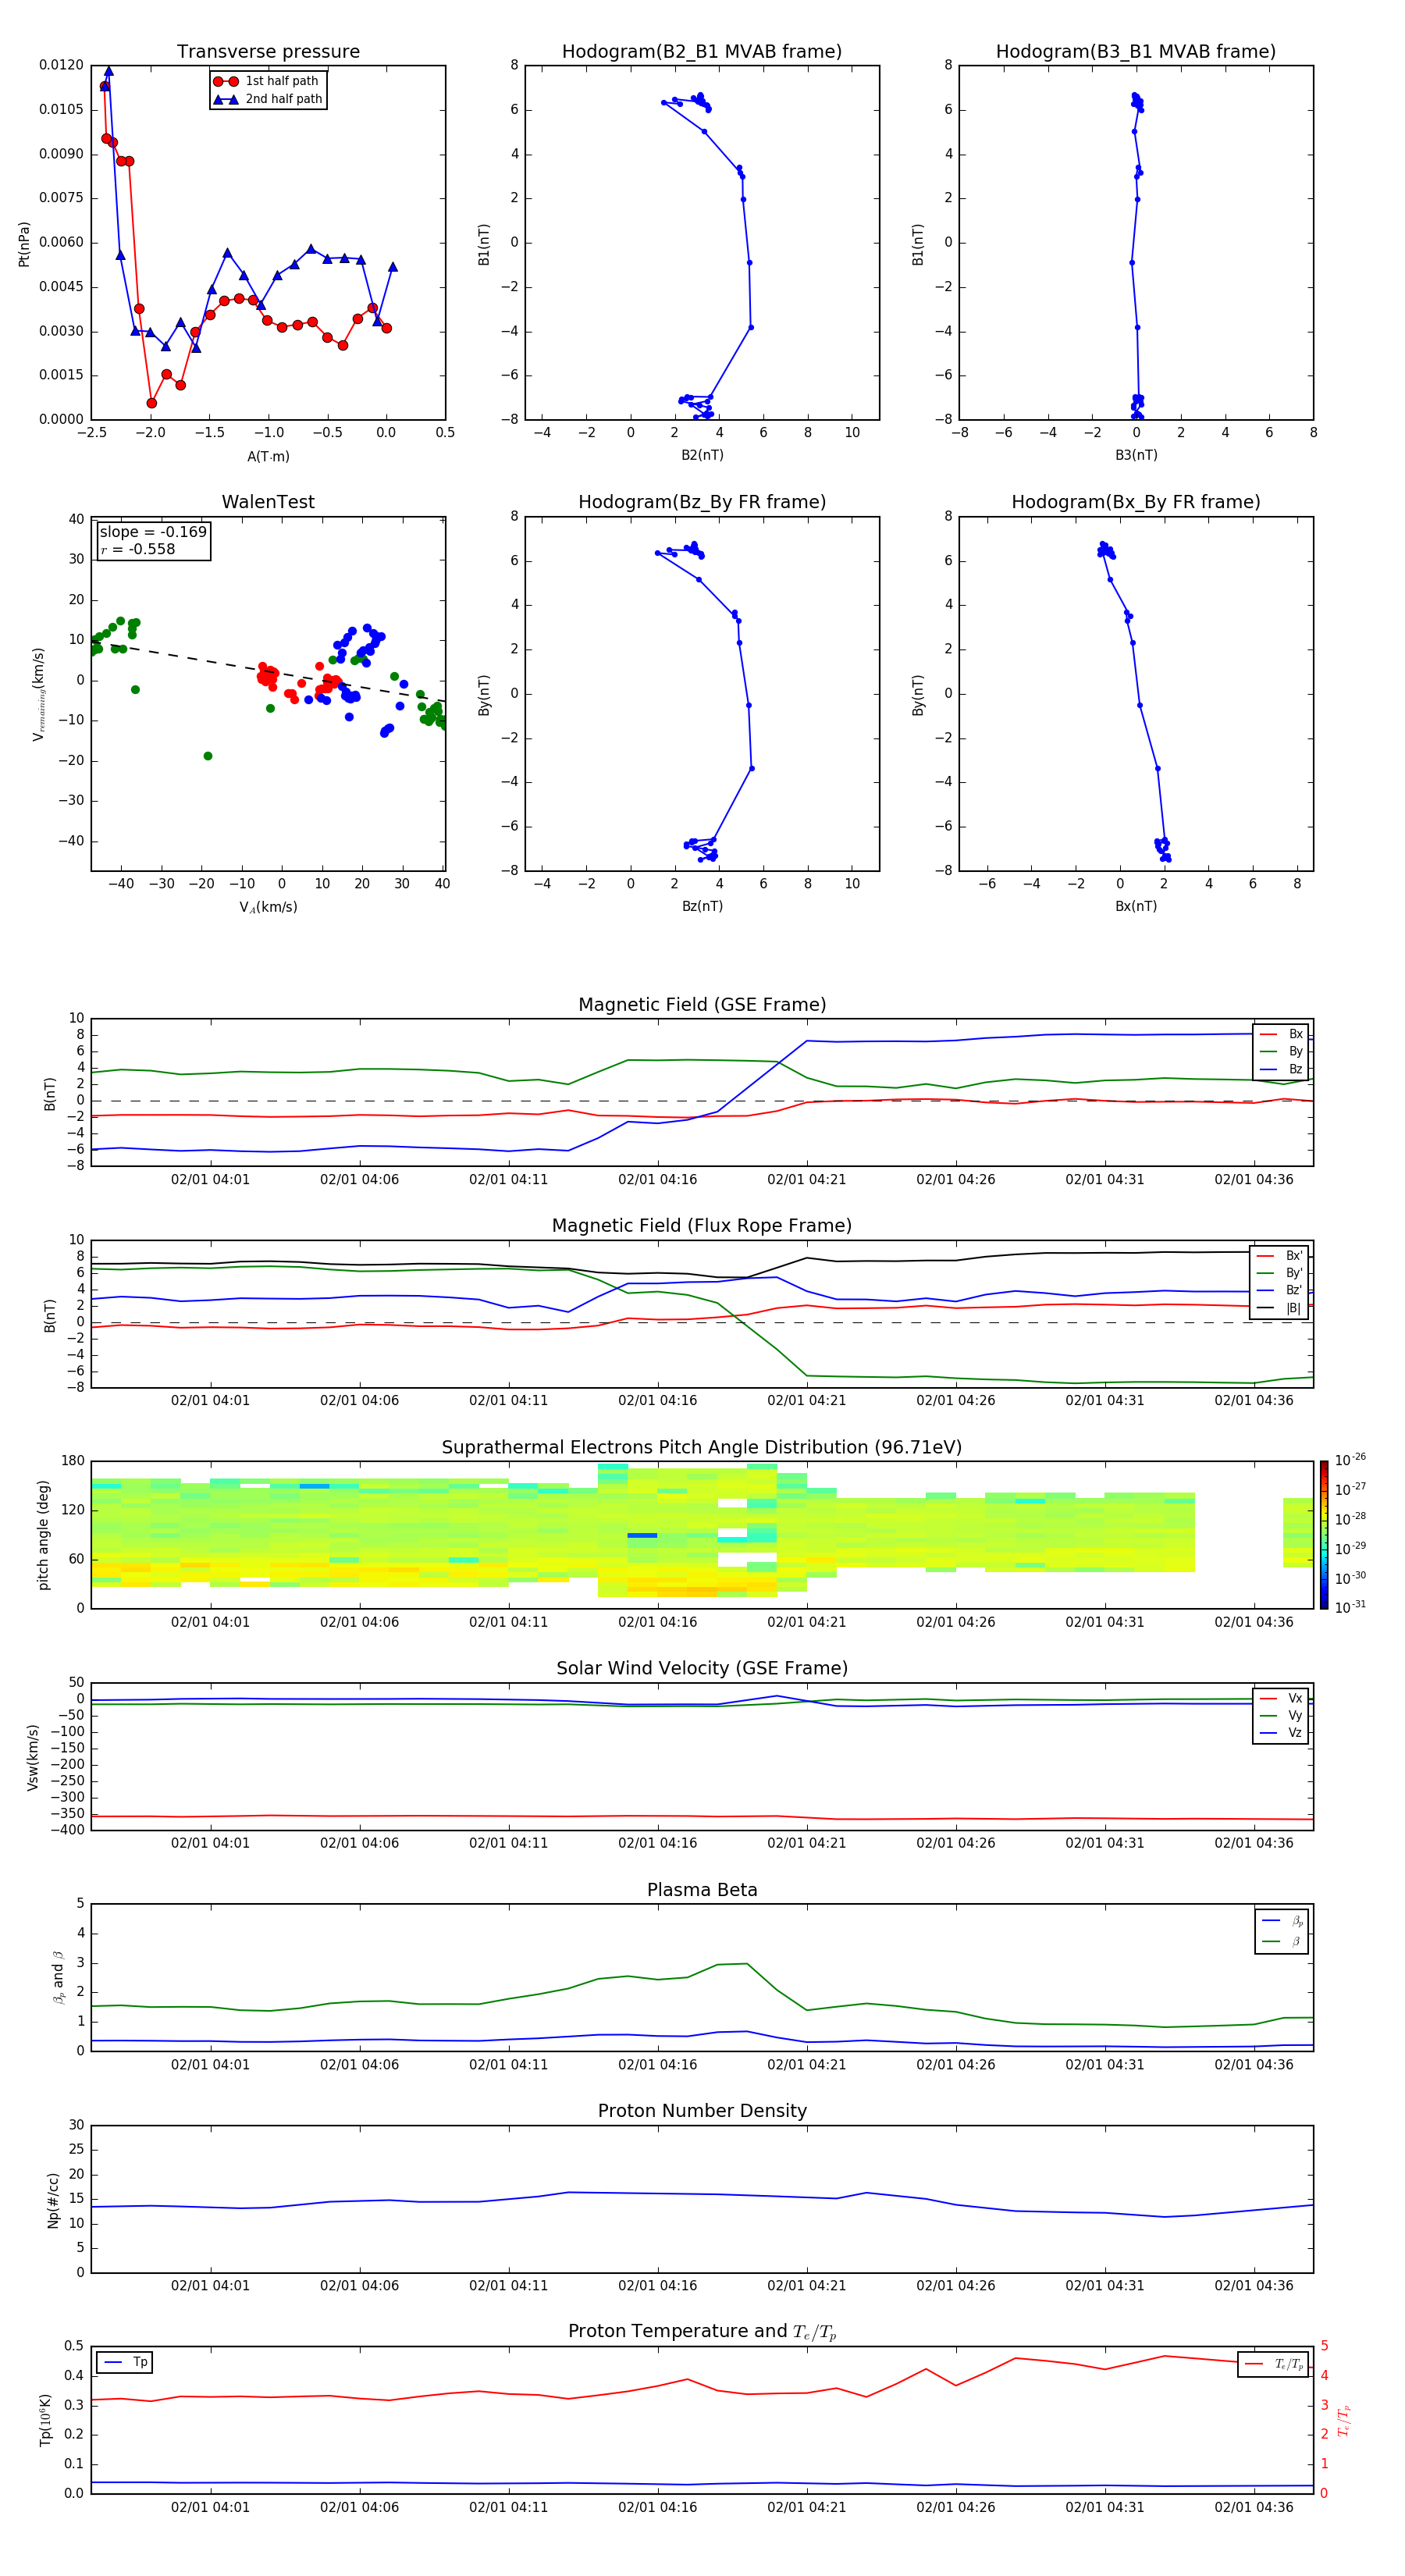Click the 'Tp(10^6K)' y-axis label
Image resolution: width=1405 pixels, height=2576 pixels.
[45, 2420]
